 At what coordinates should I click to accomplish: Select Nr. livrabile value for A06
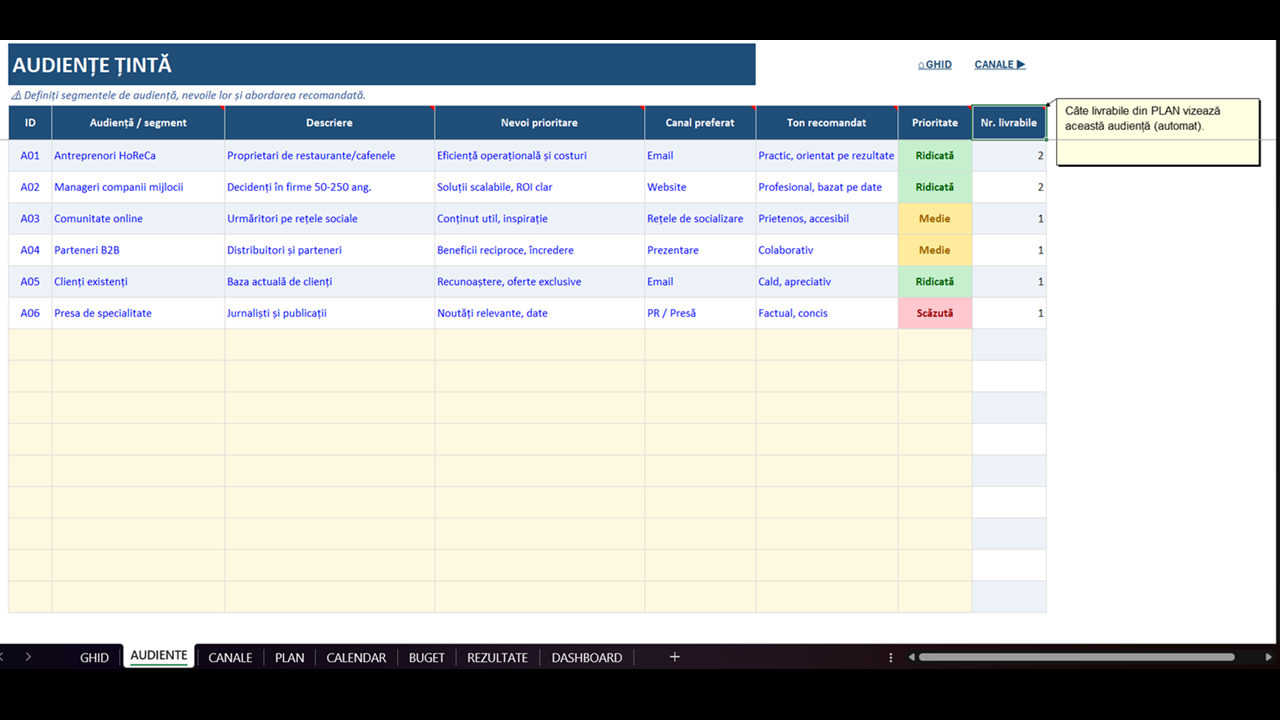[x=1009, y=313]
